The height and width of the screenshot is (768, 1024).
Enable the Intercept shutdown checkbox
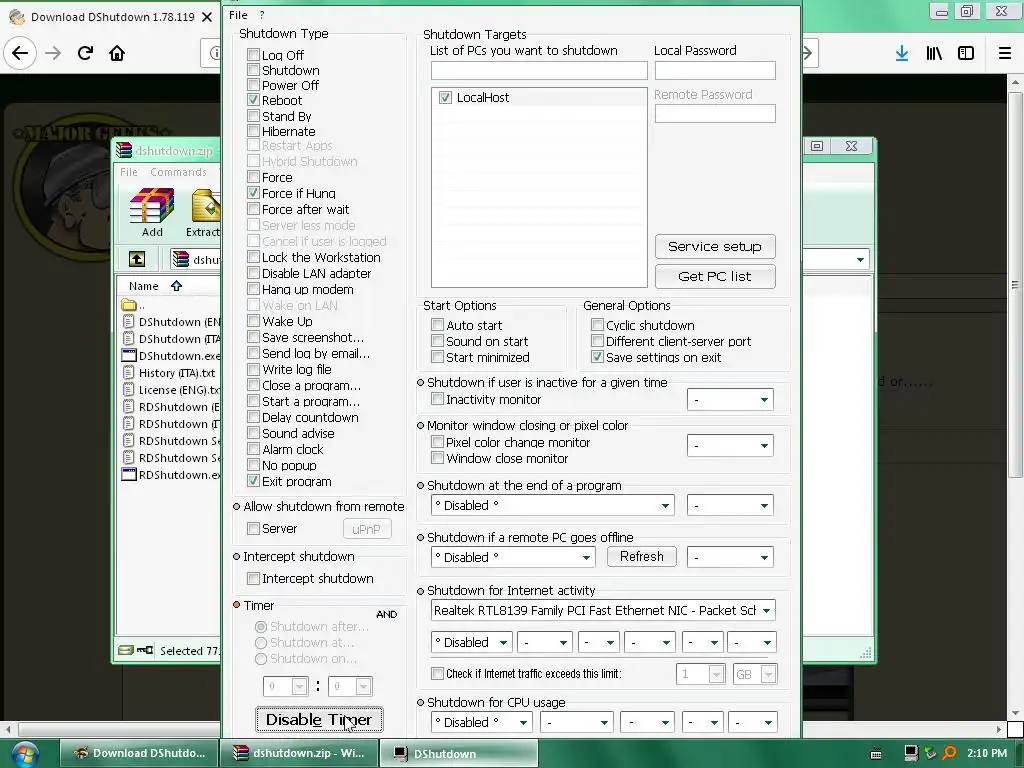tap(253, 578)
